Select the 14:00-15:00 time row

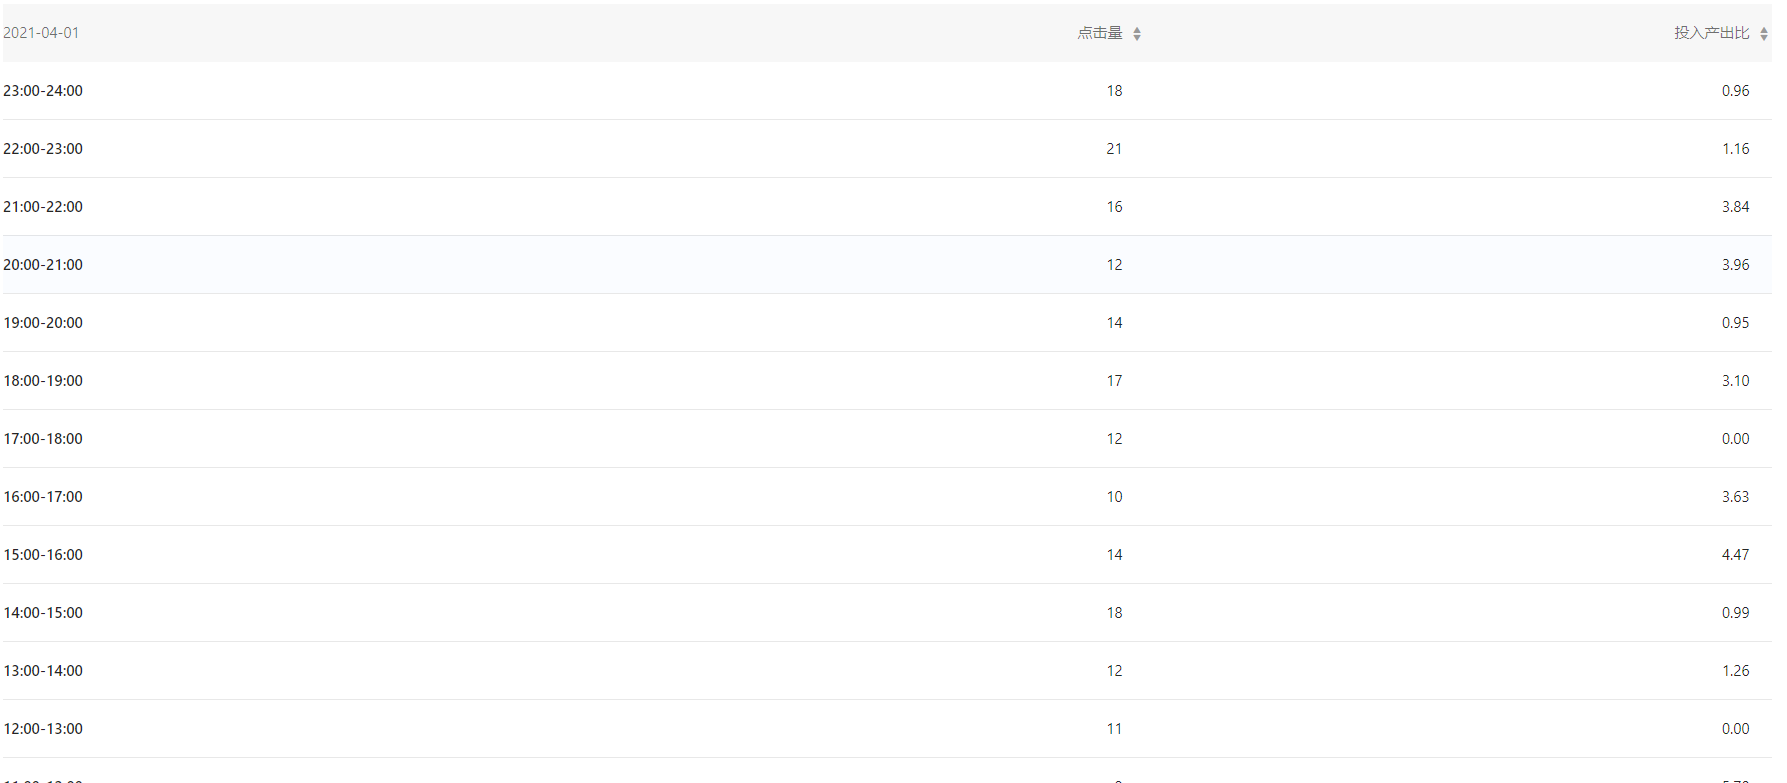887,613
